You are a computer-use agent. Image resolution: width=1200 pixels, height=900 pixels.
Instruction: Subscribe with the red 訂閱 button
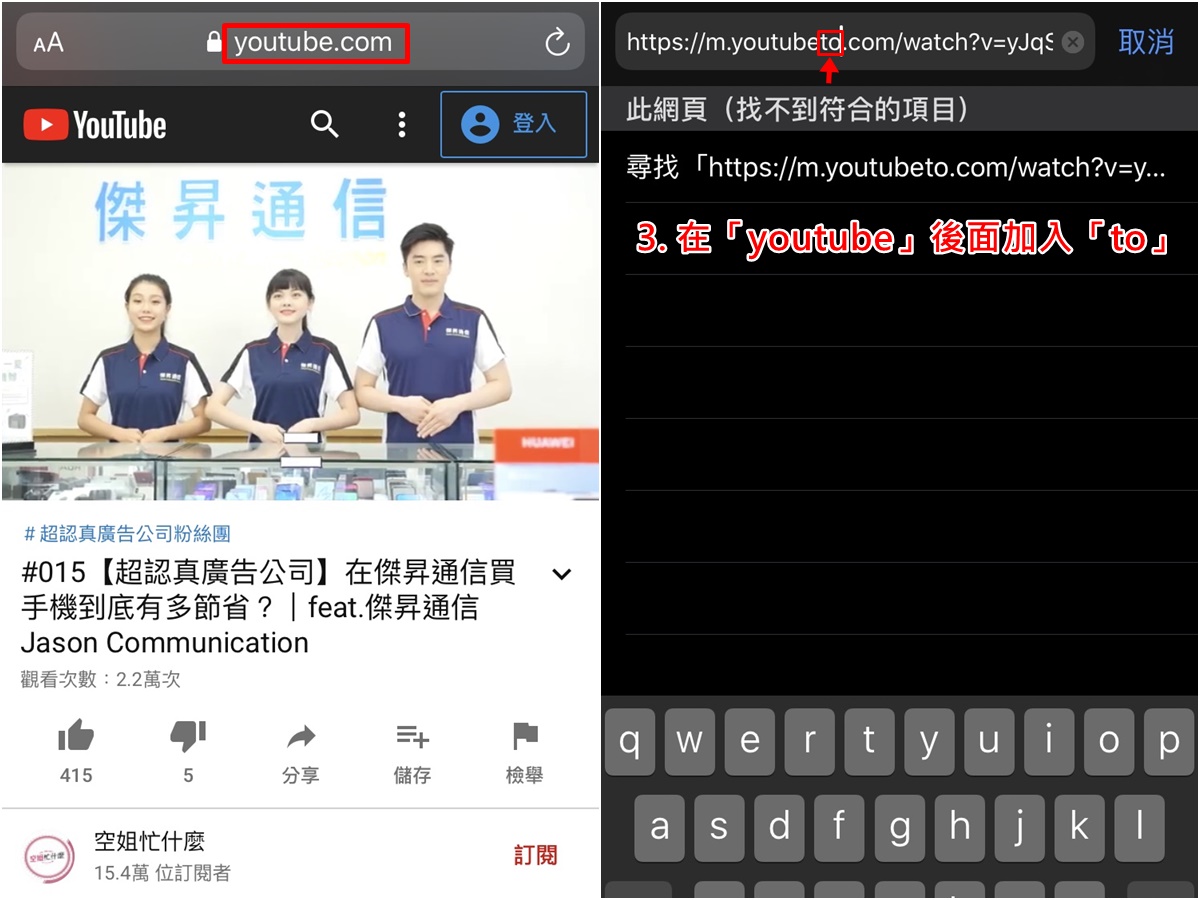[536, 855]
